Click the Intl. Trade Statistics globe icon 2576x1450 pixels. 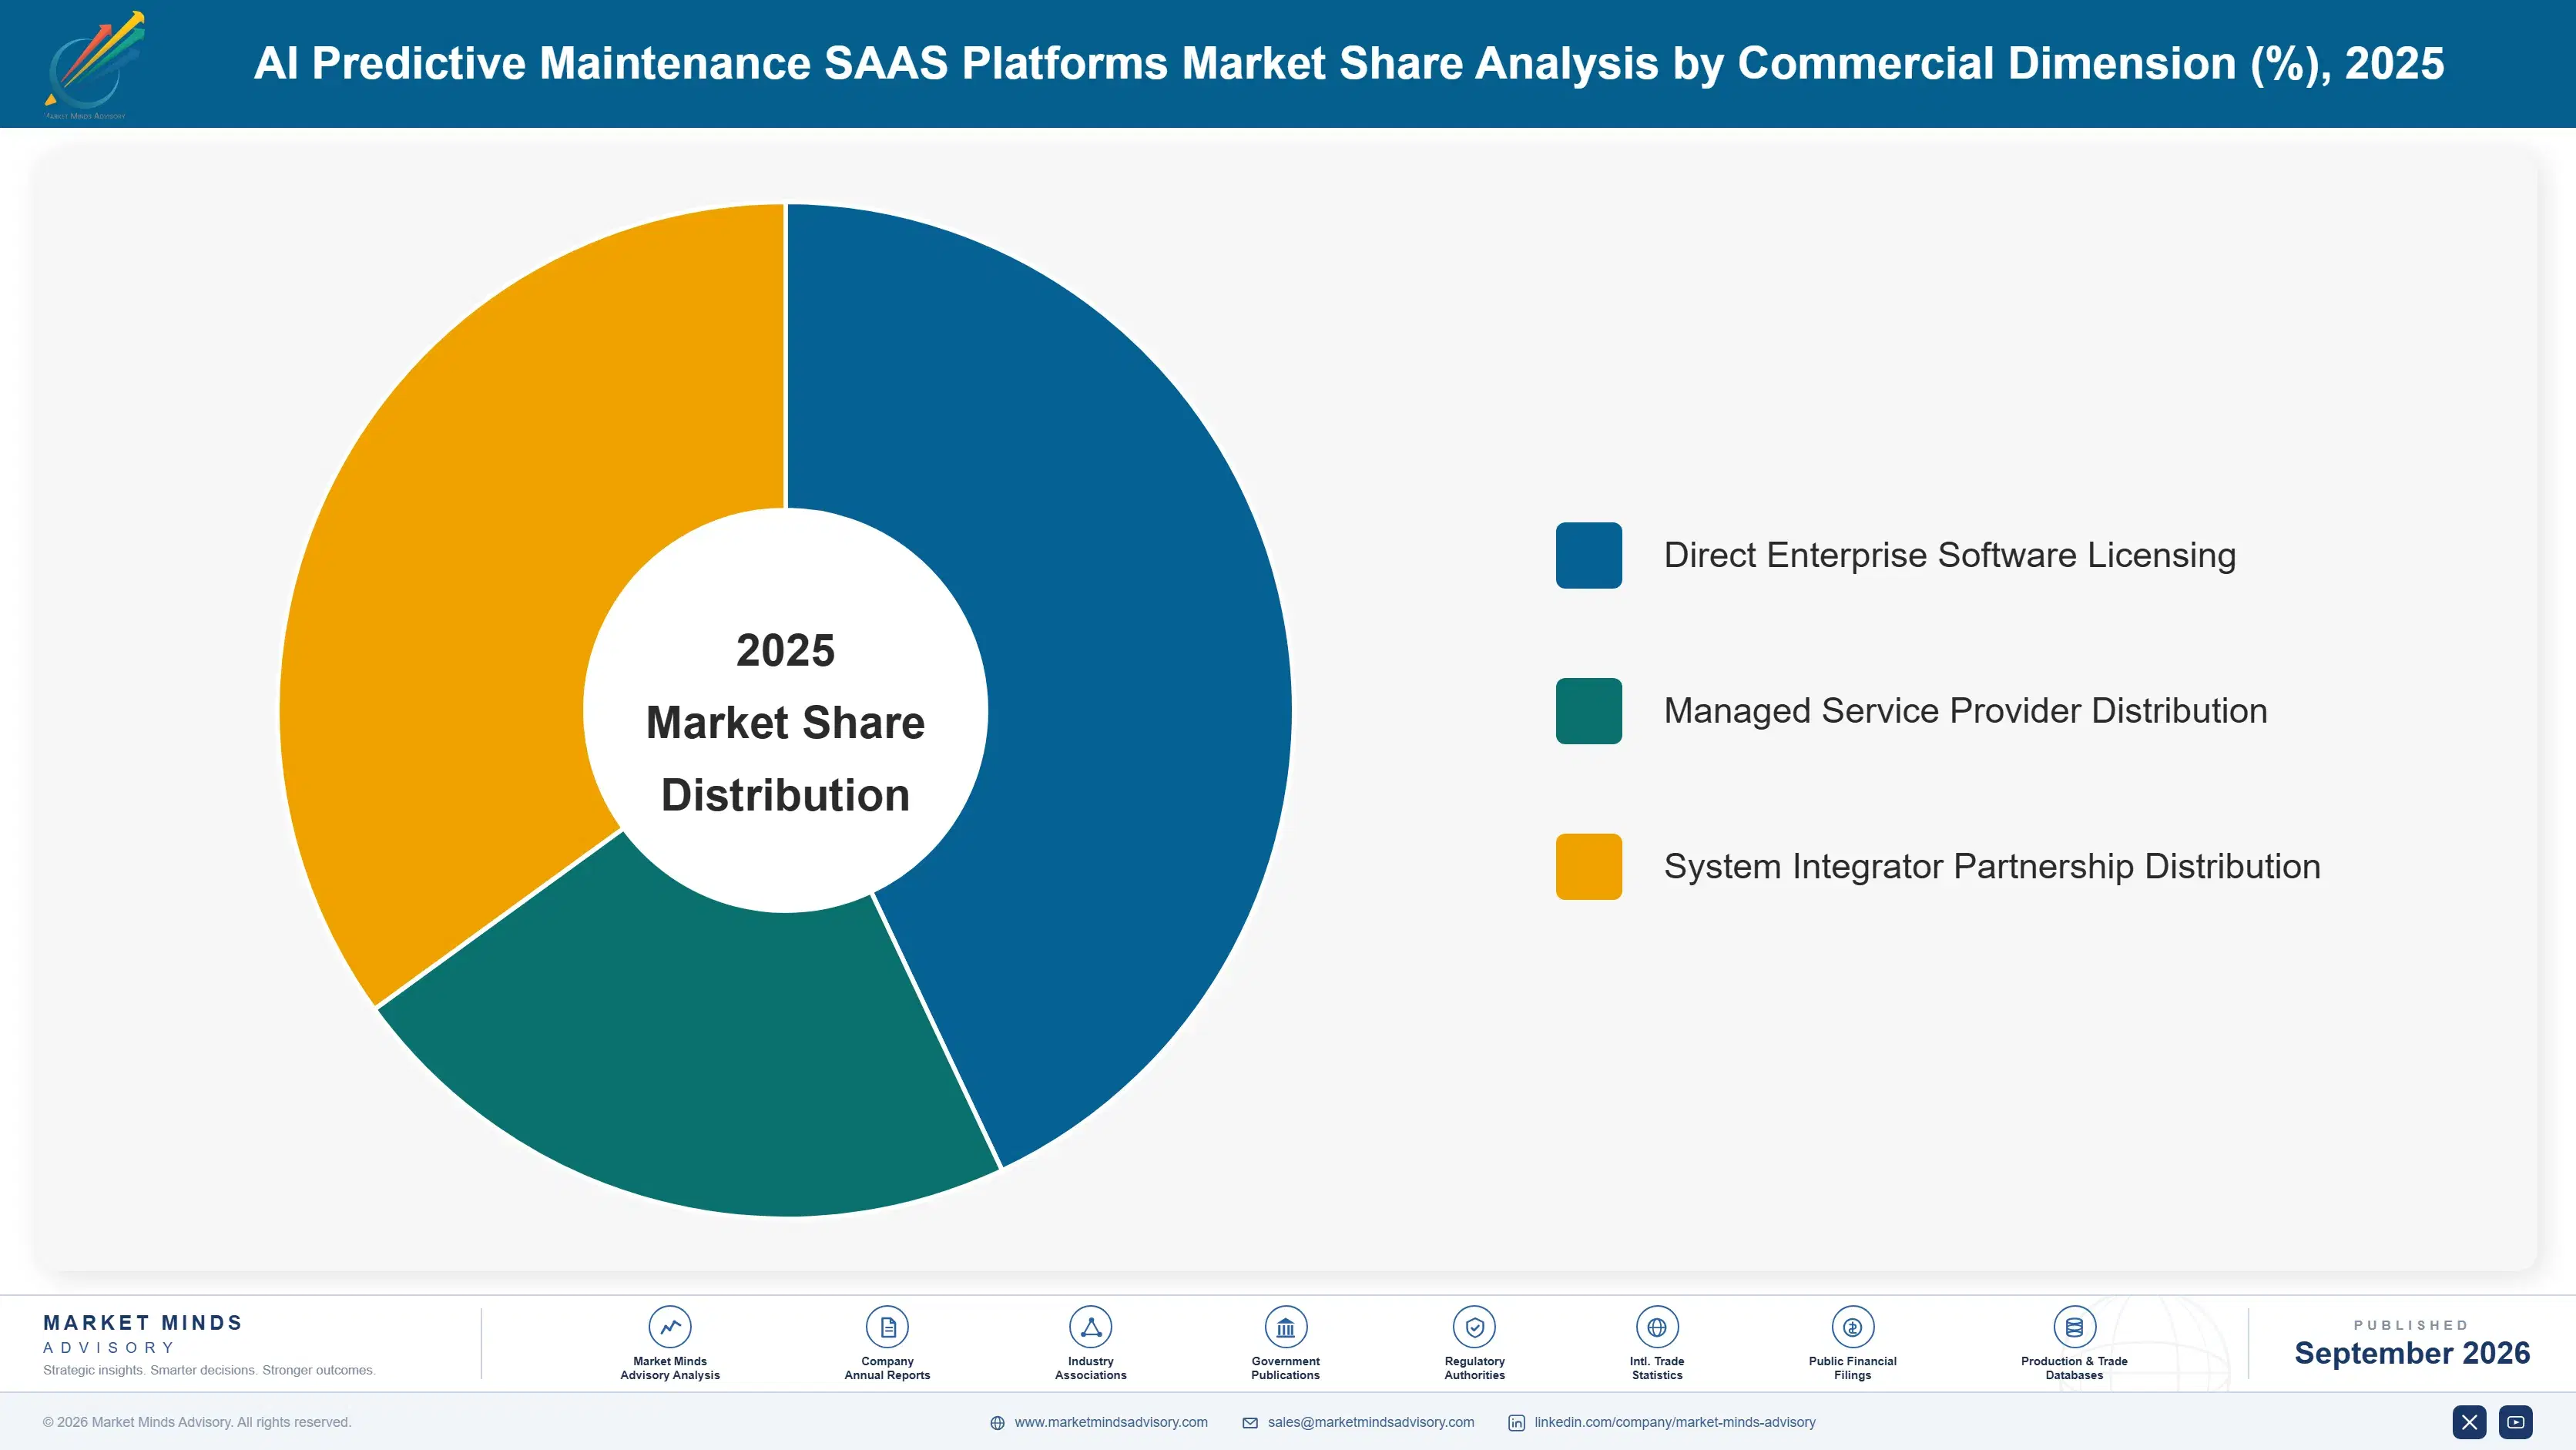(x=1656, y=1327)
